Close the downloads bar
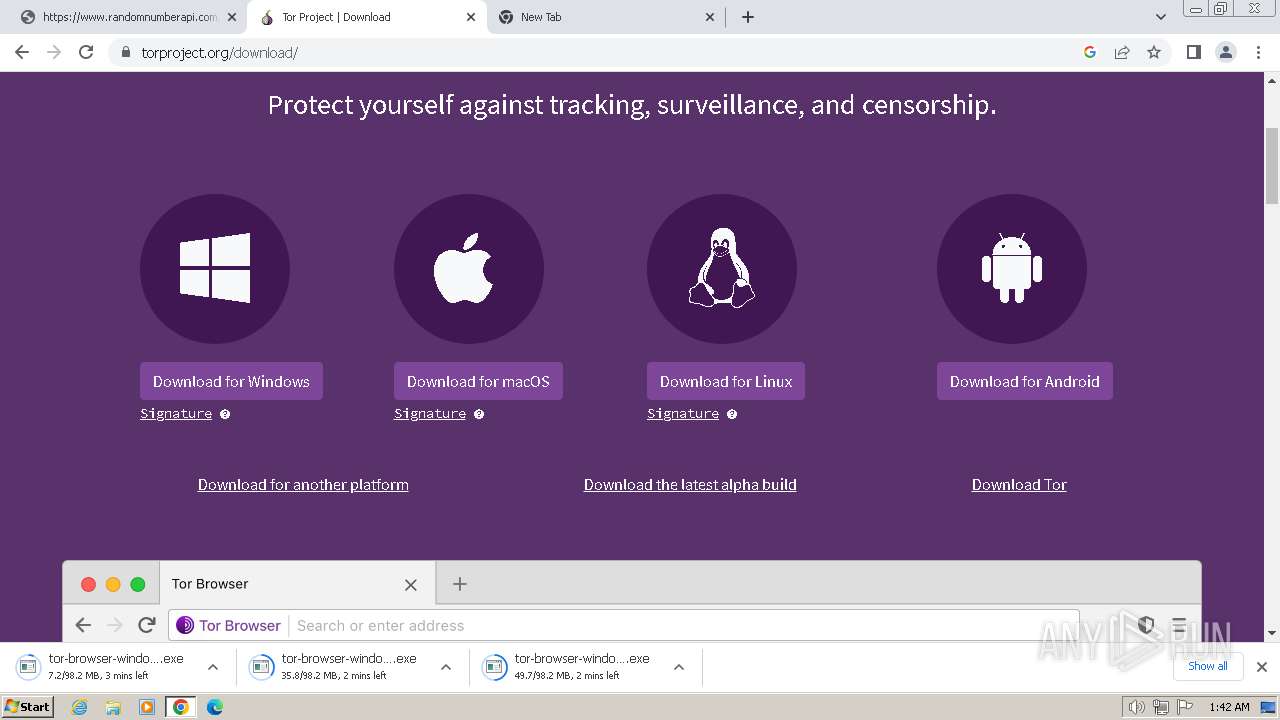Screen dimensions: 1280x720 (1262, 667)
